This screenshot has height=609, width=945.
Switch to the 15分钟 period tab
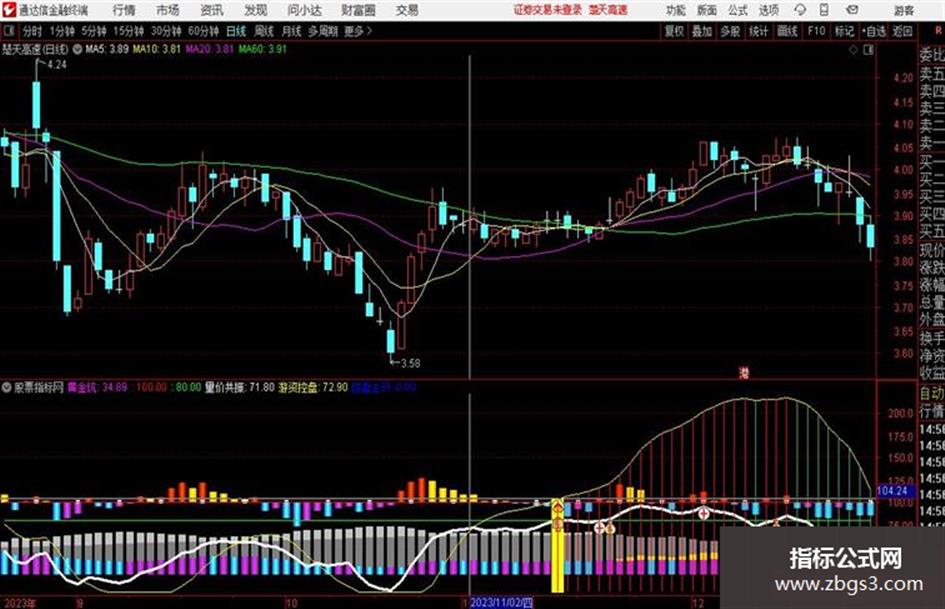coord(128,31)
